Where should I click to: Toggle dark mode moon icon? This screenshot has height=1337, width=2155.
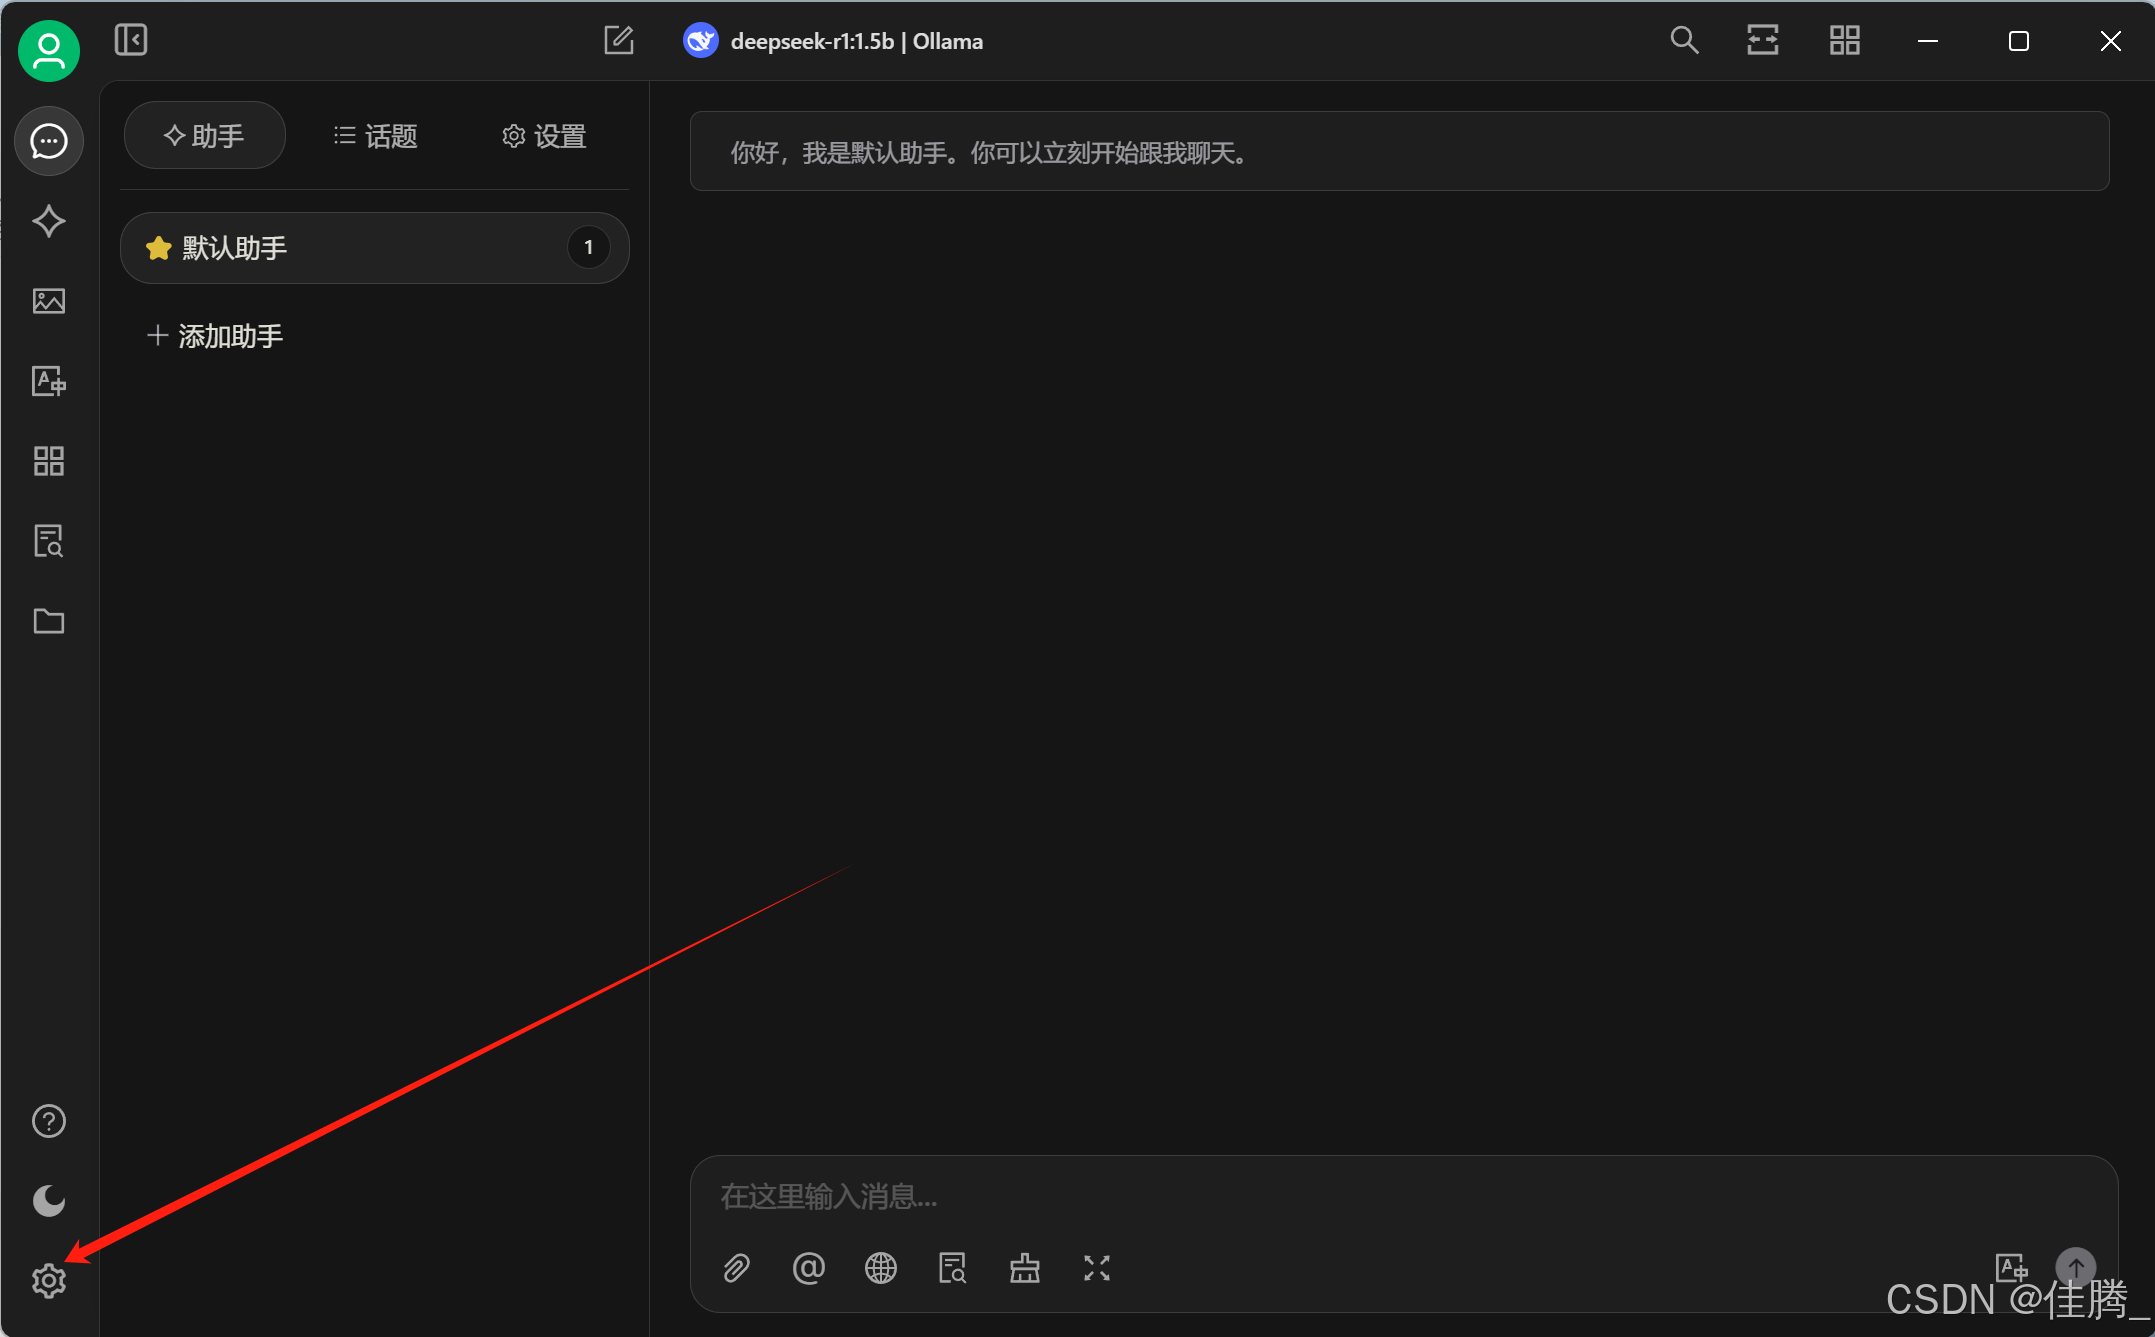tap(48, 1200)
